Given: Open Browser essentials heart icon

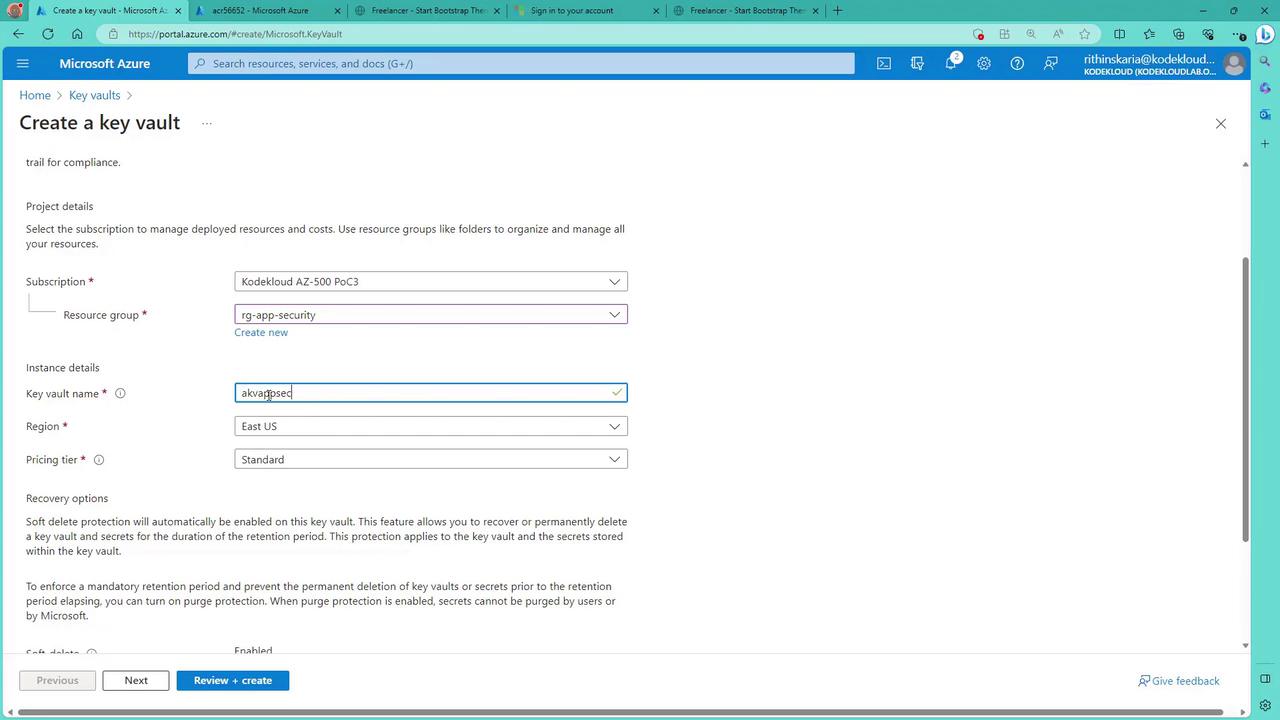Looking at the screenshot, I should point(1208,34).
